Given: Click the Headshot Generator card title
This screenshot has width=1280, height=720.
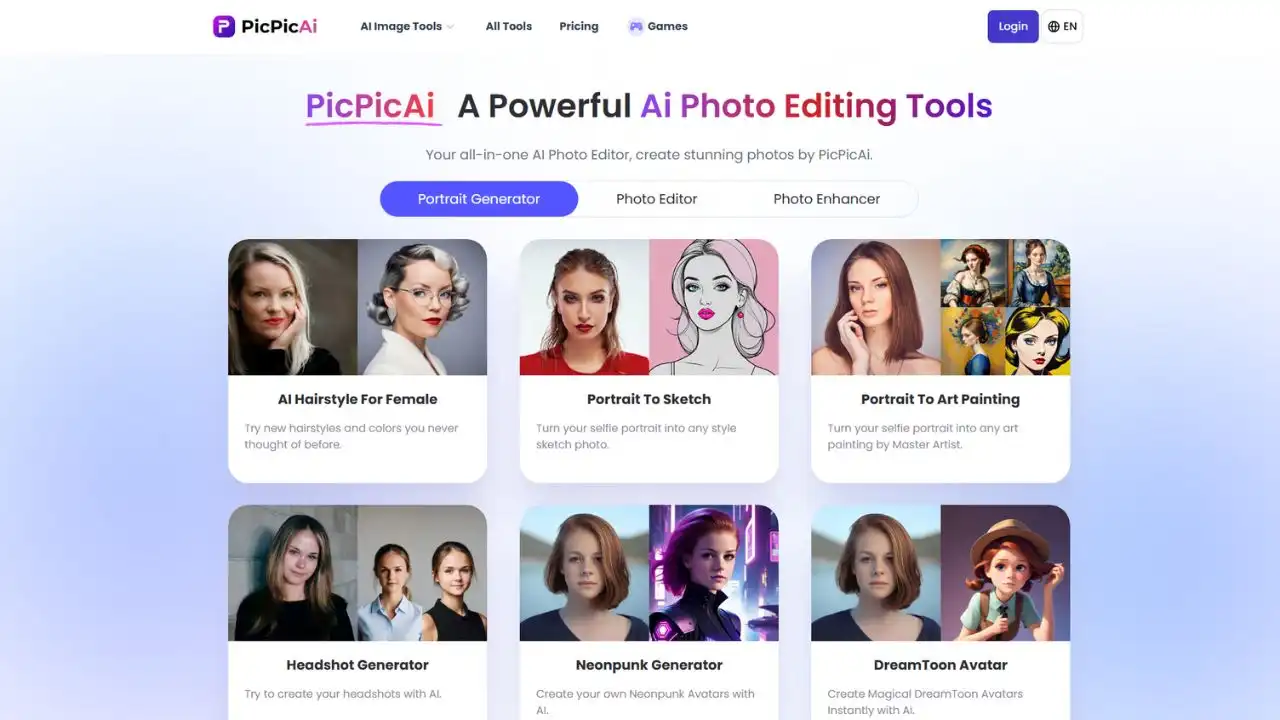Looking at the screenshot, I should coord(358,665).
